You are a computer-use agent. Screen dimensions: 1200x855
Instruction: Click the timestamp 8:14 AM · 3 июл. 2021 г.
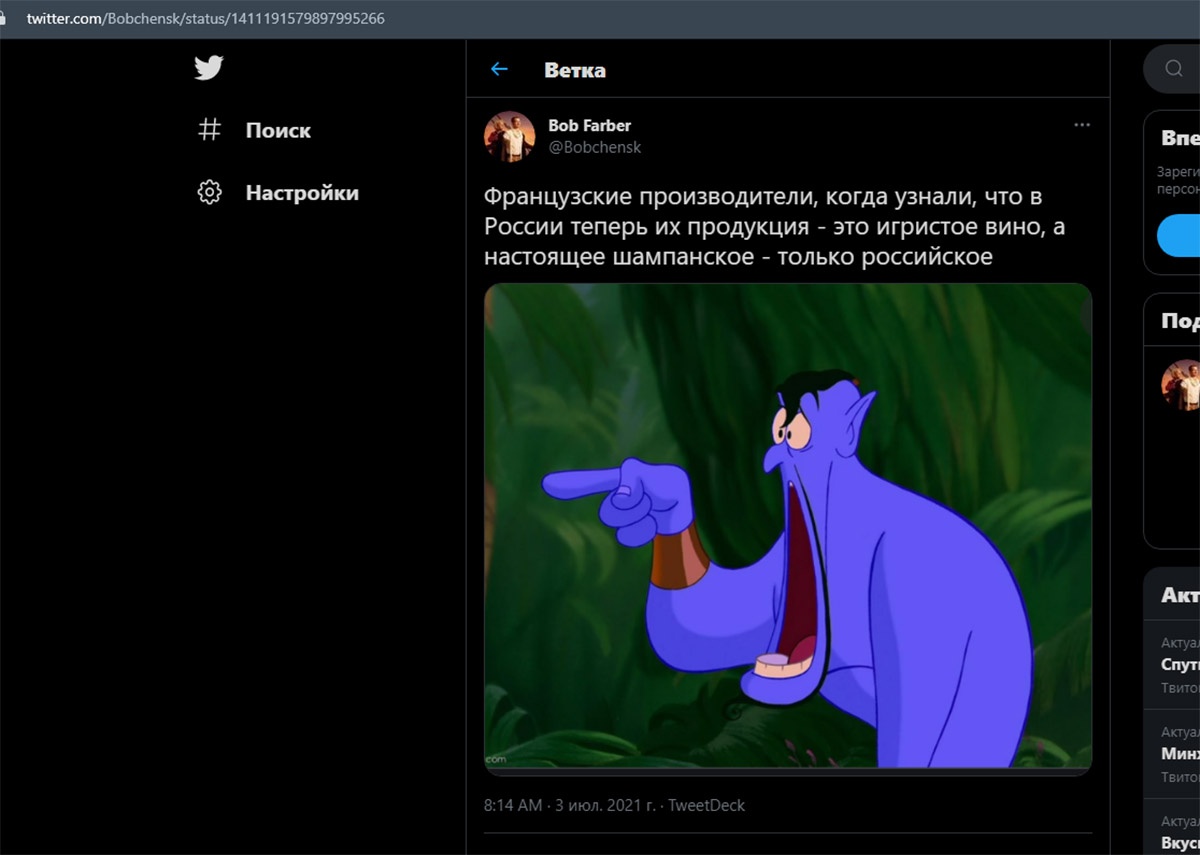(571, 805)
